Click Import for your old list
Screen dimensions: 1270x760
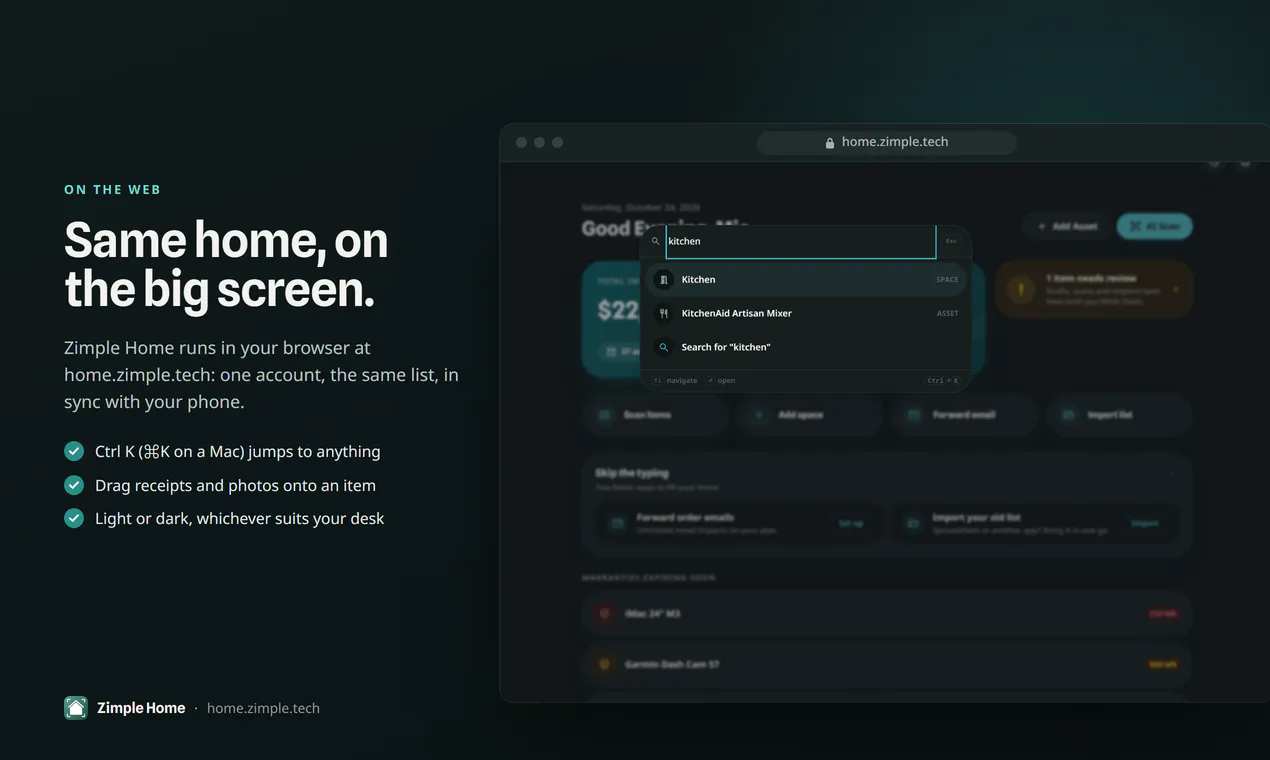coord(1145,523)
